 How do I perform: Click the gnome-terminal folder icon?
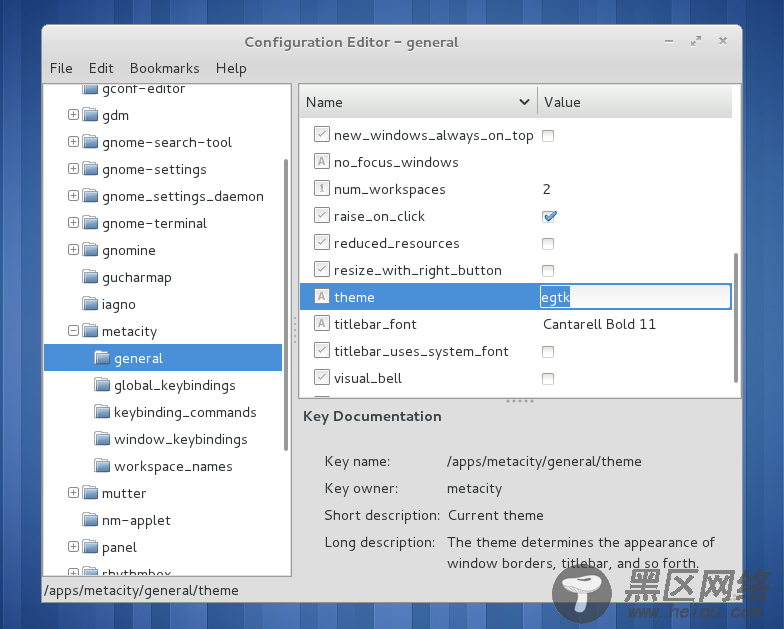point(90,223)
